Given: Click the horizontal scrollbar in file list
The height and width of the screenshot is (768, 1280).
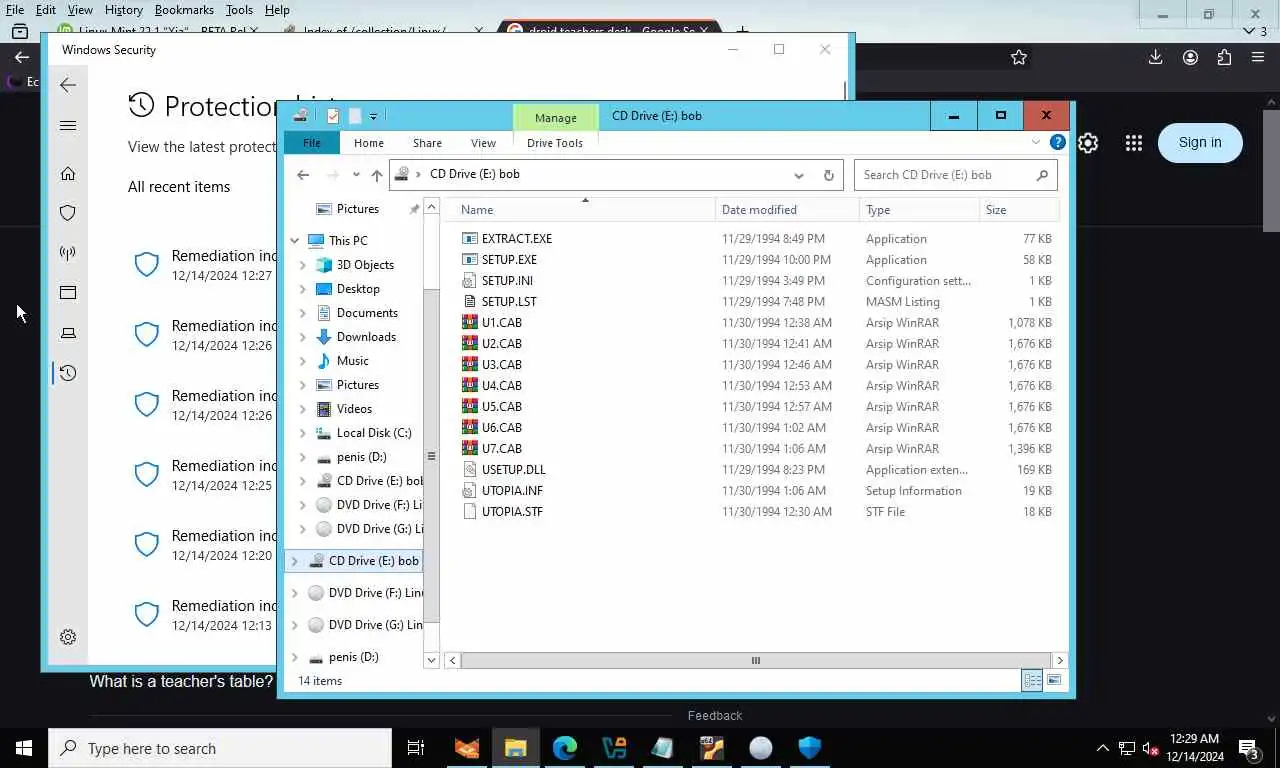Looking at the screenshot, I should pyautogui.click(x=755, y=660).
